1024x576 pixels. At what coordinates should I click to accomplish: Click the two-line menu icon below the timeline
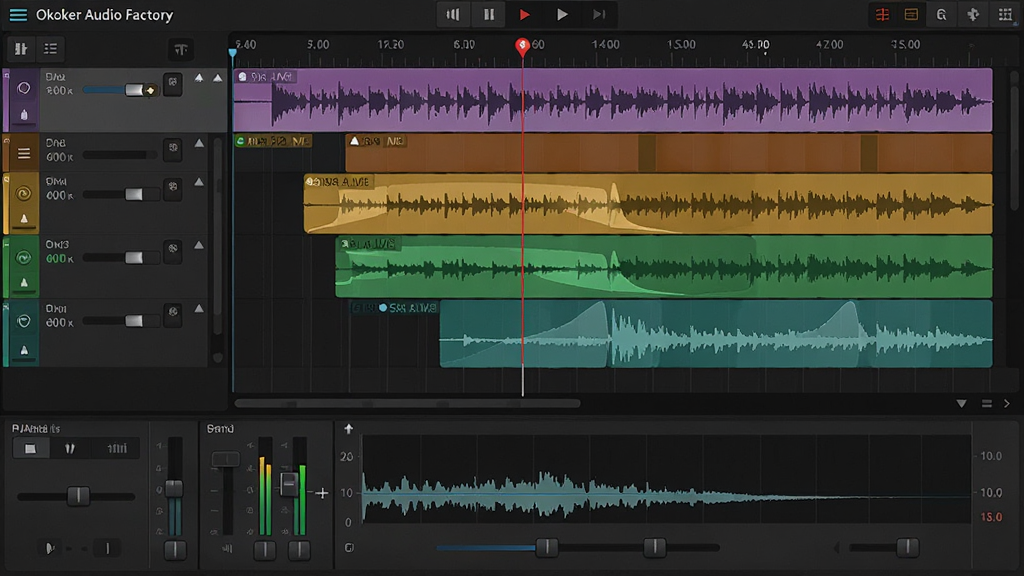point(987,404)
